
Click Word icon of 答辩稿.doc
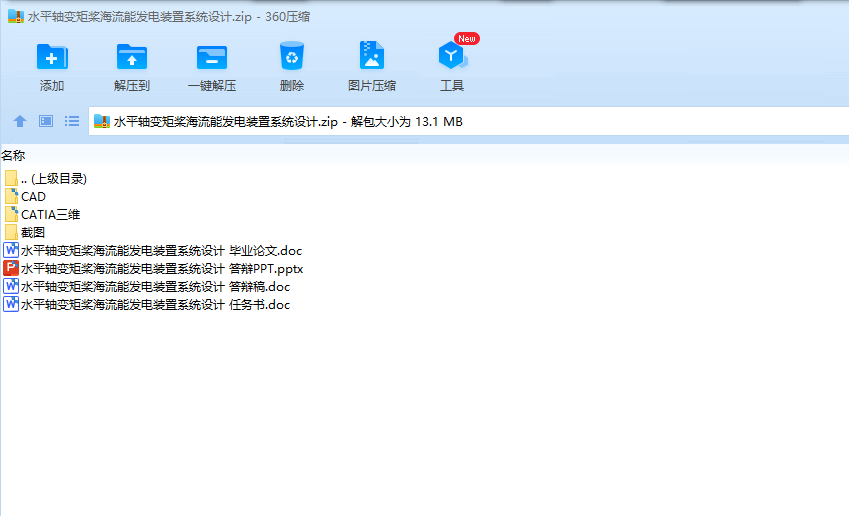[11, 286]
